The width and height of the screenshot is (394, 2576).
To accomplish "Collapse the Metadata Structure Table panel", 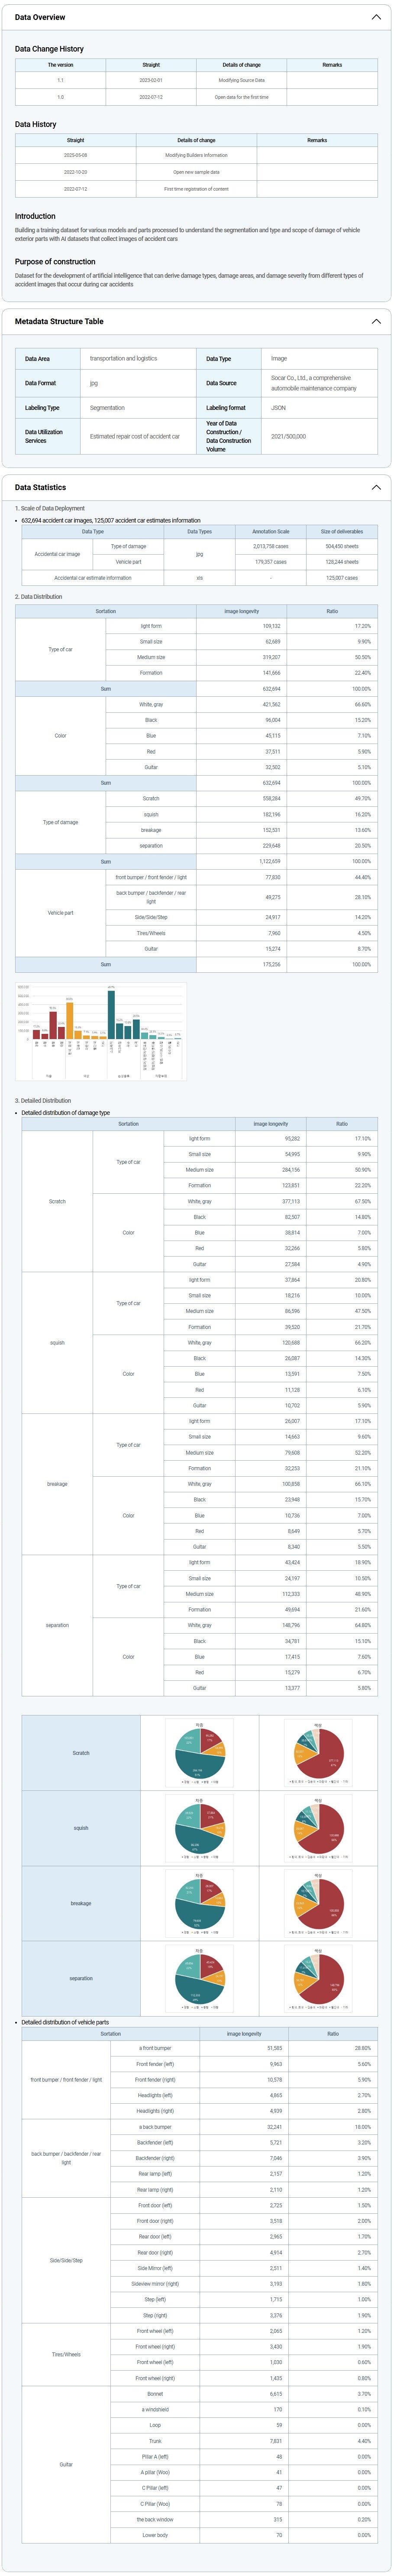I will (376, 322).
